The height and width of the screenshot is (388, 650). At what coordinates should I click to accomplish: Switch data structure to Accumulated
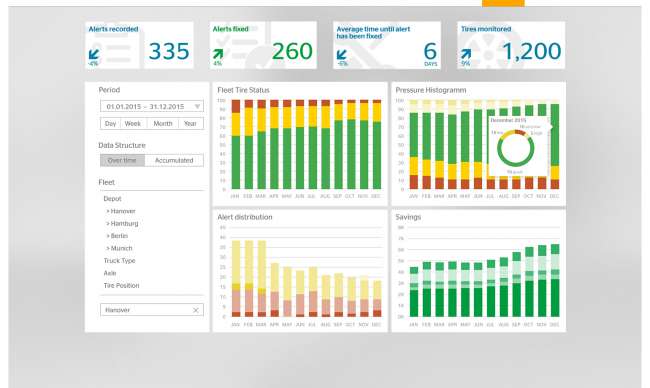point(174,160)
